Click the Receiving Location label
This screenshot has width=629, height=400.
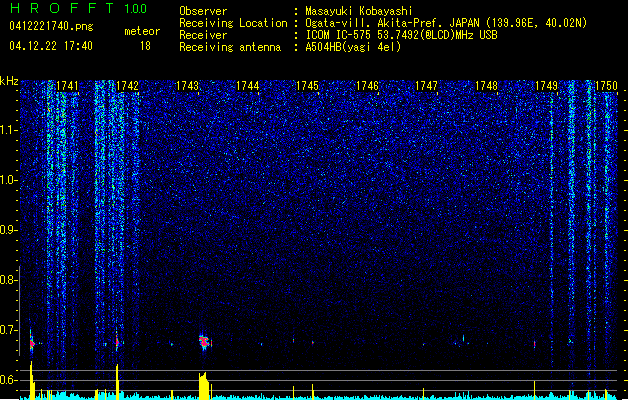[233, 23]
